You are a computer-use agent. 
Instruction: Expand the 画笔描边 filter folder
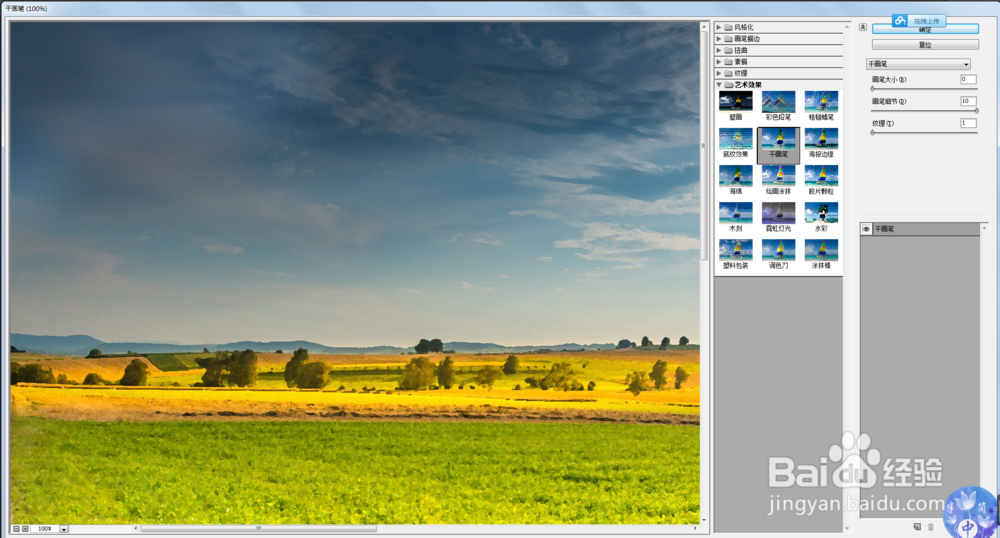tap(719, 39)
